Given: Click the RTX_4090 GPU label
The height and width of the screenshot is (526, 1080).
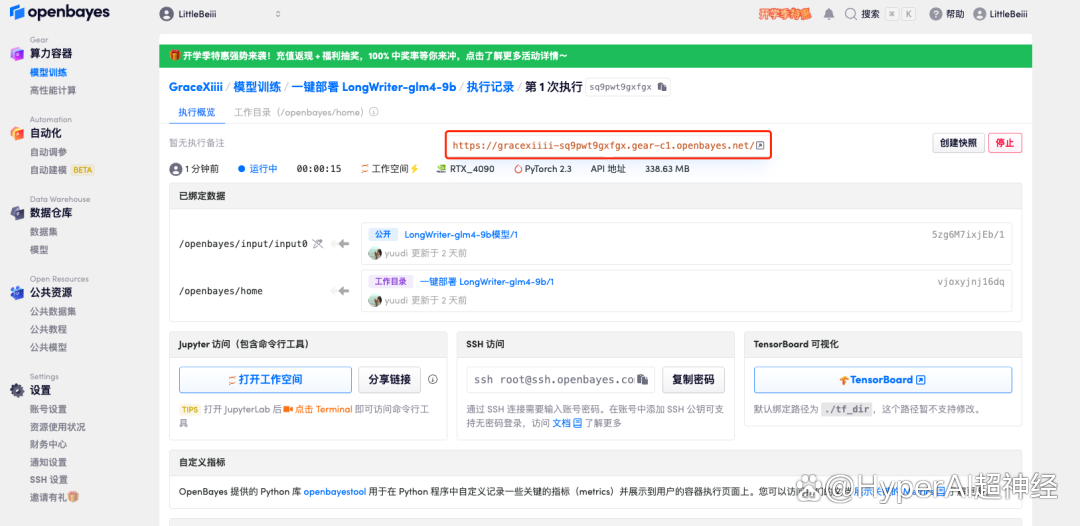Looking at the screenshot, I should 466,169.
